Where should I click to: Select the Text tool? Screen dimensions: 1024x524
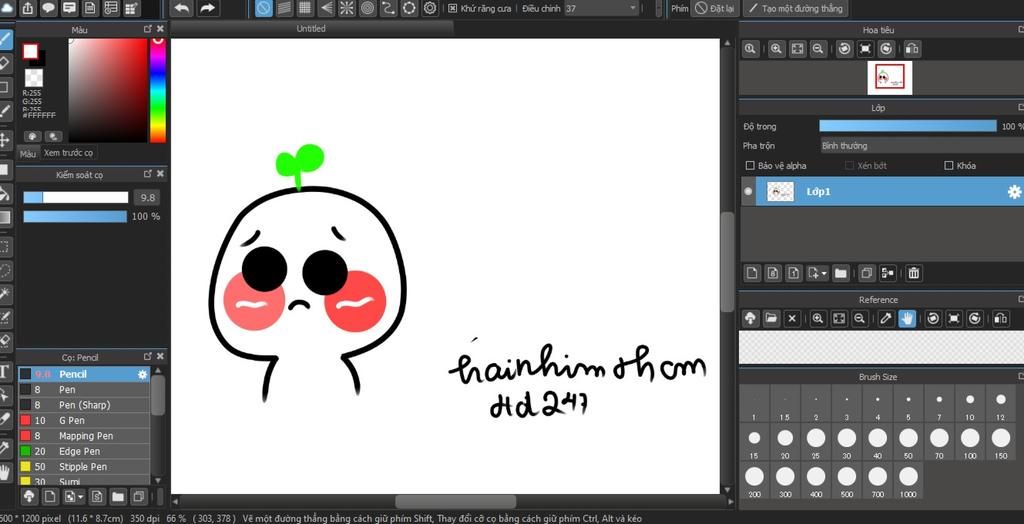tap(5, 372)
